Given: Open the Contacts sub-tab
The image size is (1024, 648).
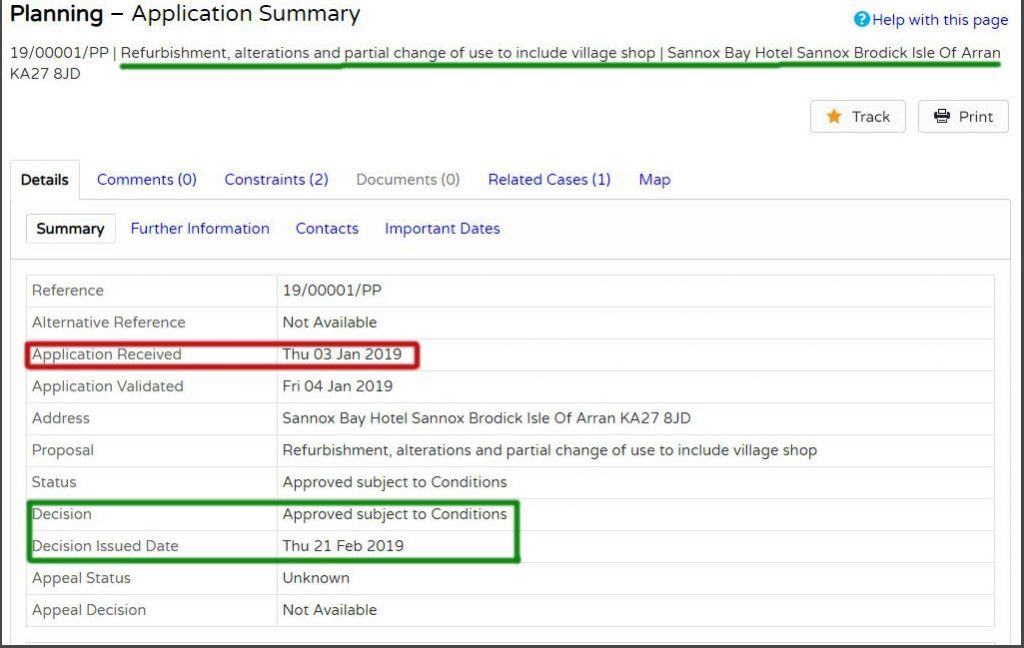Looking at the screenshot, I should [x=327, y=229].
